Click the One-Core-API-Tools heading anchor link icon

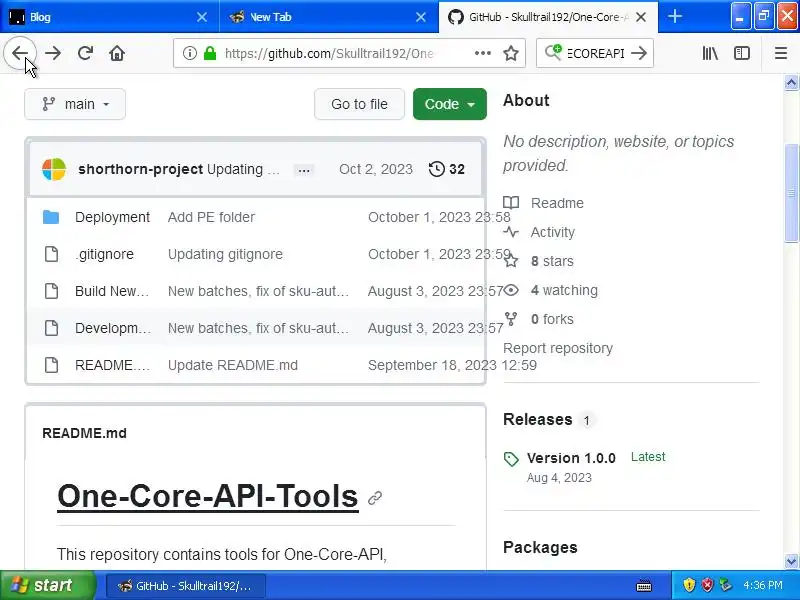(375, 497)
